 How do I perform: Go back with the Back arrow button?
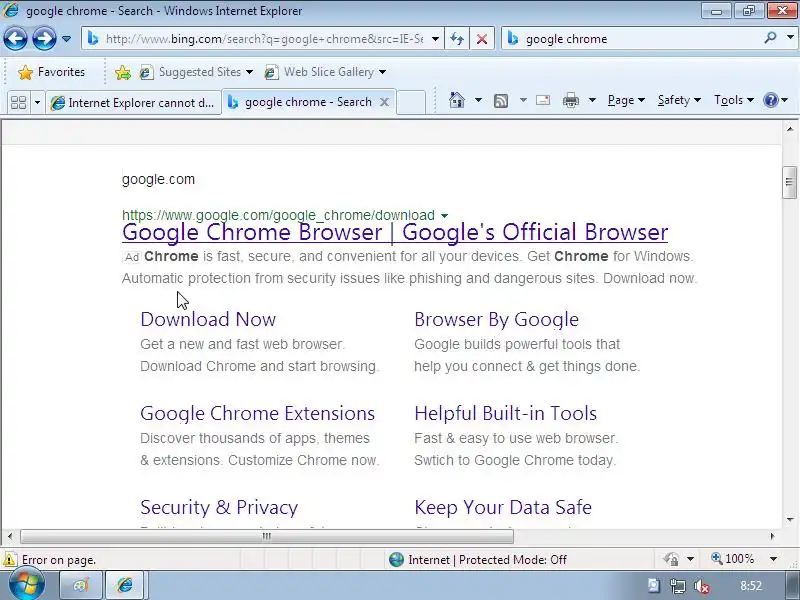click(15, 38)
